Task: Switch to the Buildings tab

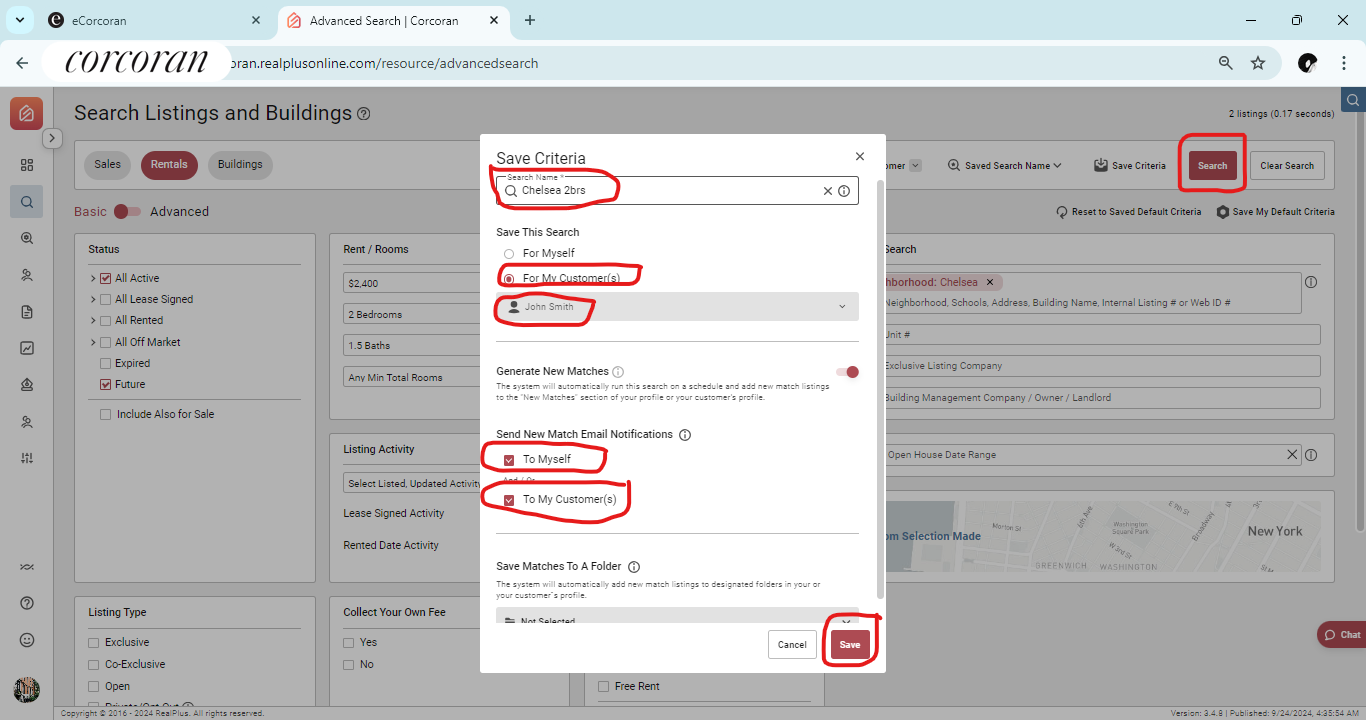Action: 240,165
